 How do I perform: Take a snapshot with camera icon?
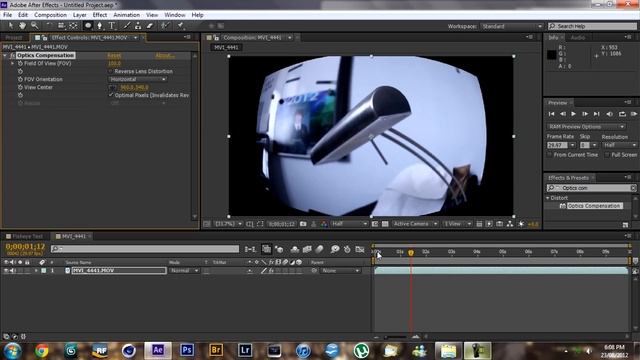click(303, 224)
